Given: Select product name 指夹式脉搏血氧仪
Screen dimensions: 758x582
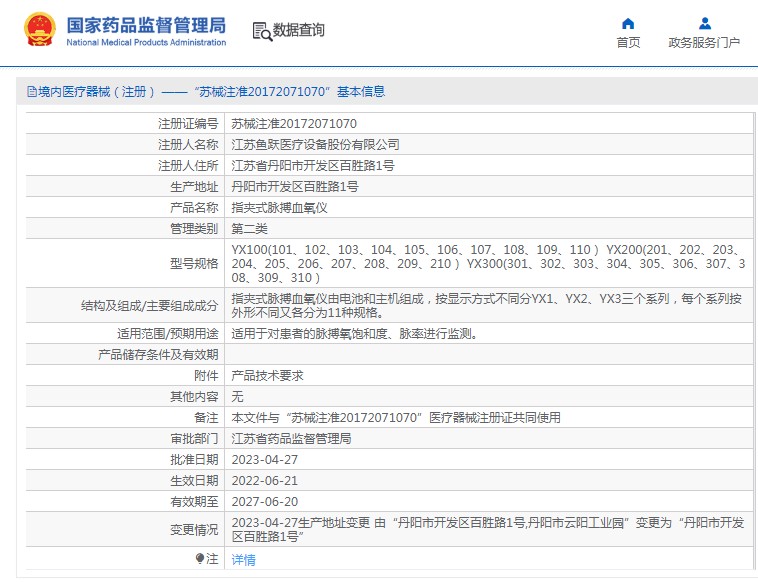Looking at the screenshot, I should click(279, 208).
